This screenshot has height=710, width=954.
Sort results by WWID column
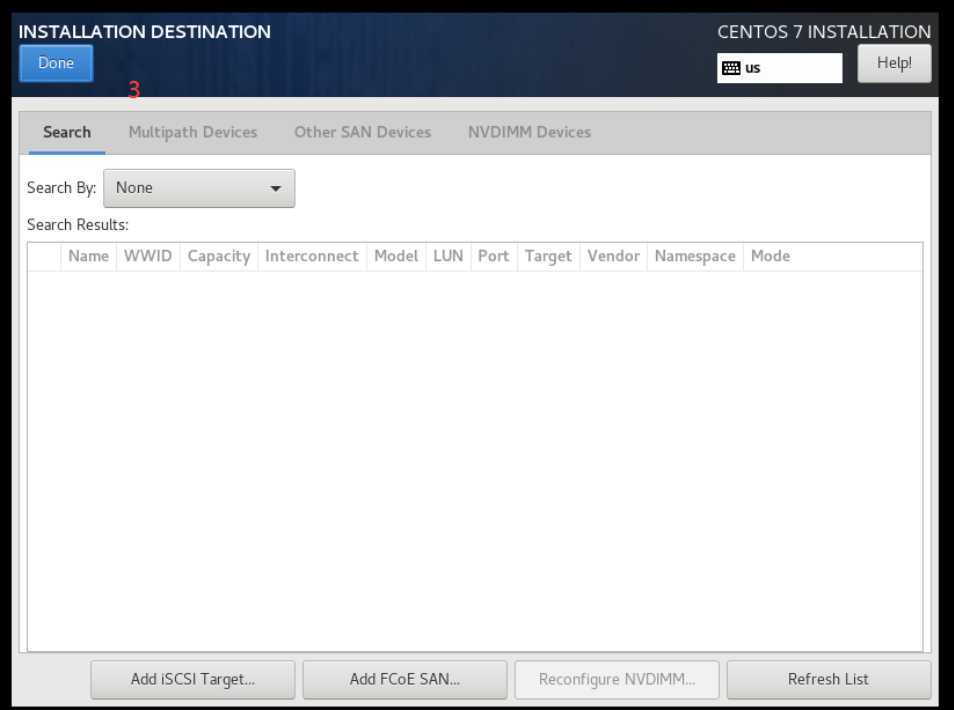[x=148, y=256]
